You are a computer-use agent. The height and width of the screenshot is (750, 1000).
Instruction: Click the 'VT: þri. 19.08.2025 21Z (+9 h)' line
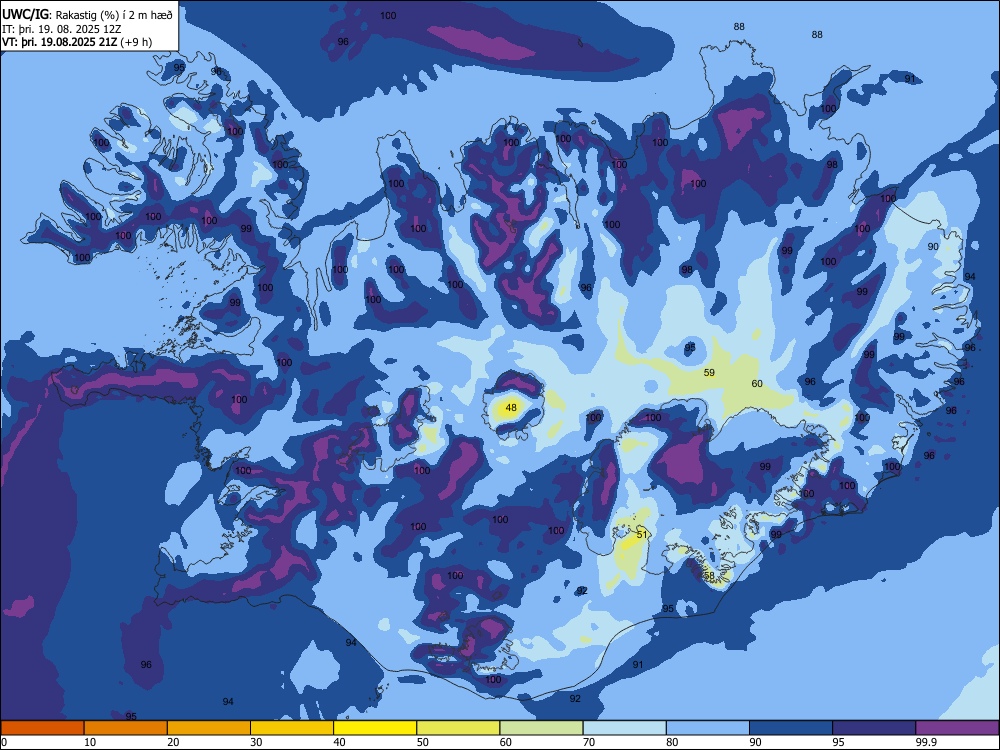pos(77,42)
